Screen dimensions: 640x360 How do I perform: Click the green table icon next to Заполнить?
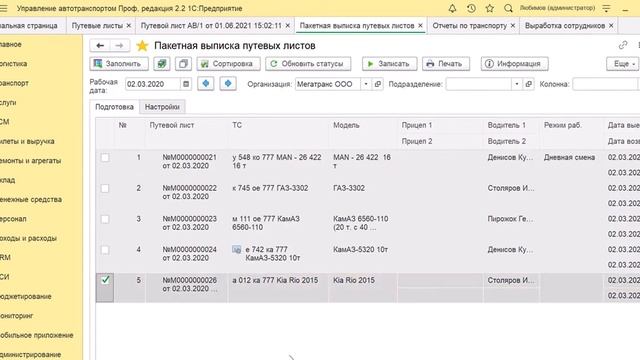click(162, 64)
